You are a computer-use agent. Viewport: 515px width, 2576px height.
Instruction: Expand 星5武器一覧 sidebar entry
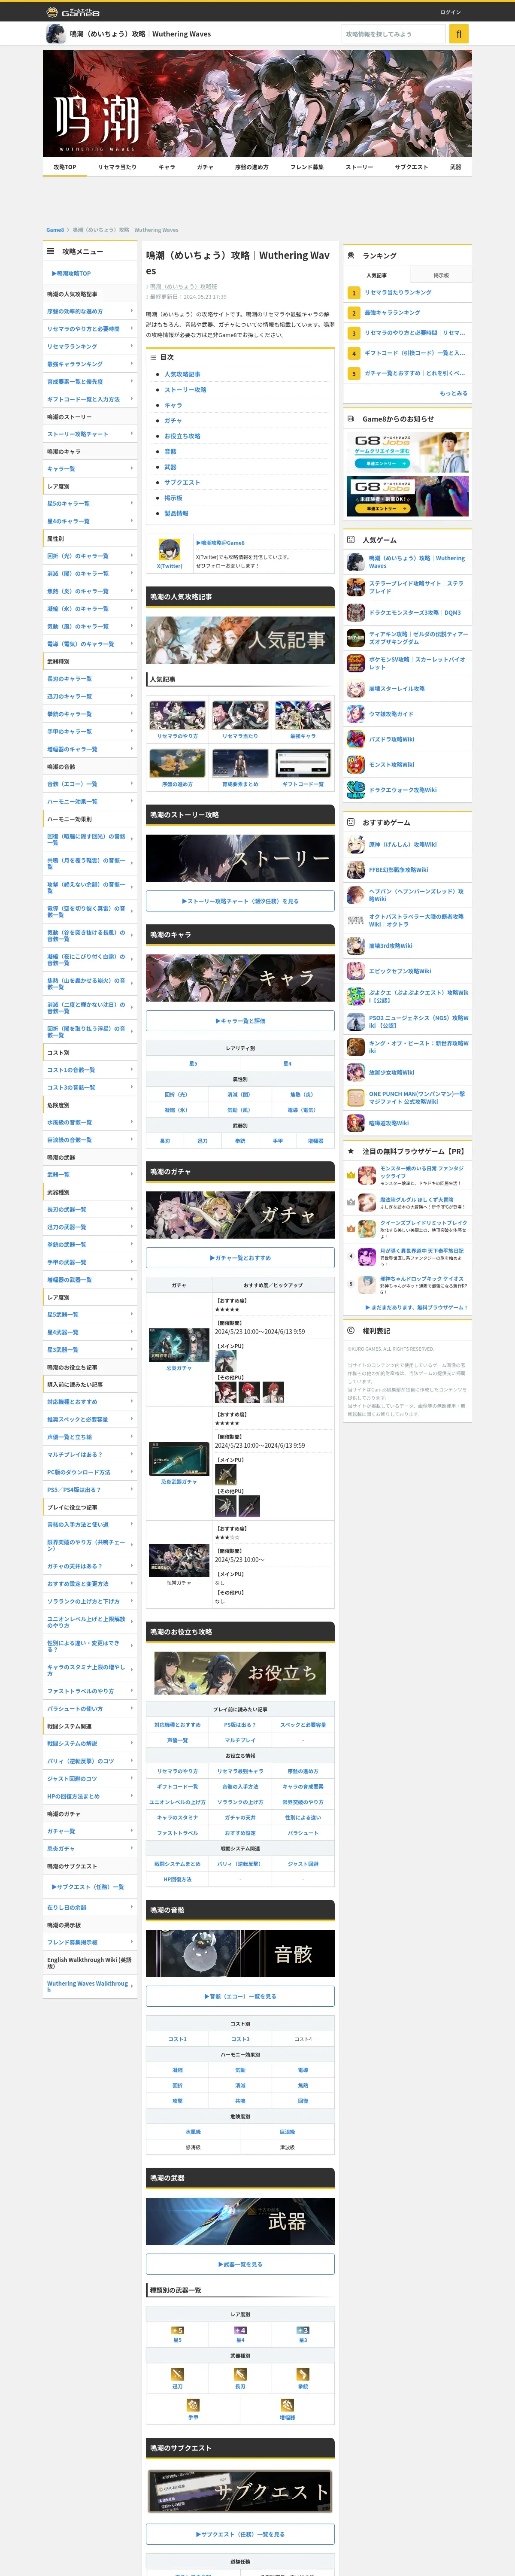[x=90, y=1315]
